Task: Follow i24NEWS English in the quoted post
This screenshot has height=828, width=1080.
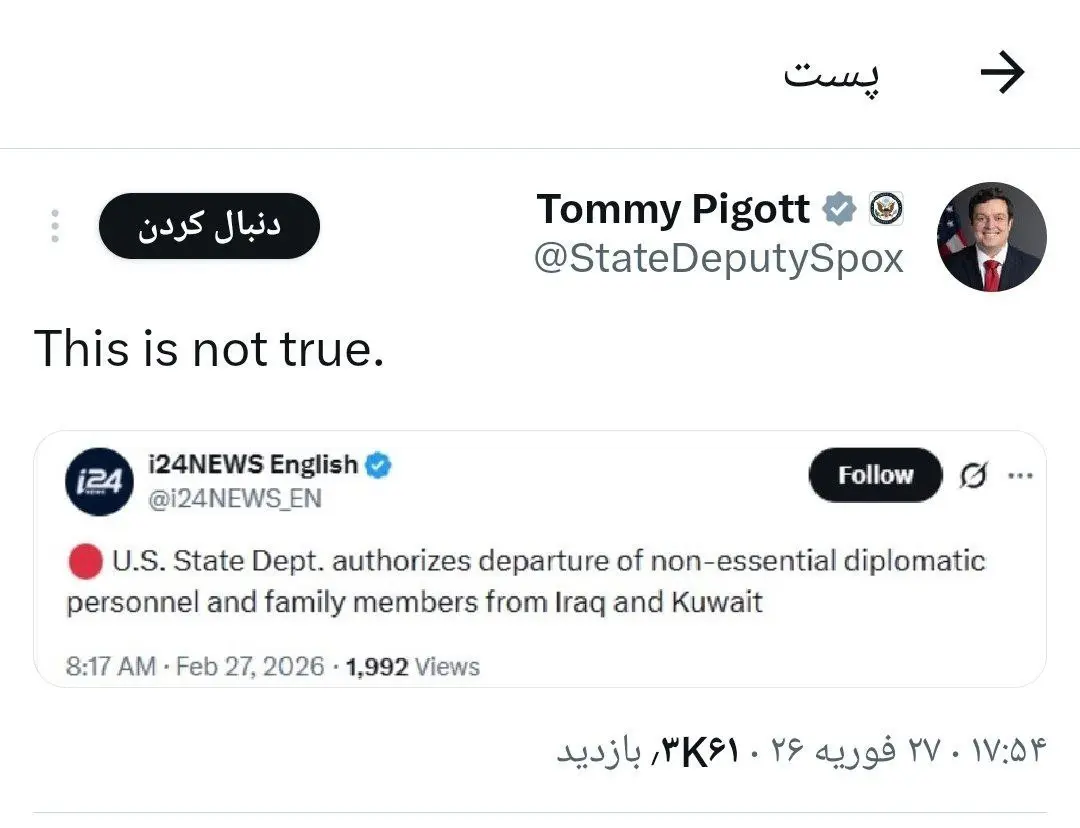Action: (875, 475)
